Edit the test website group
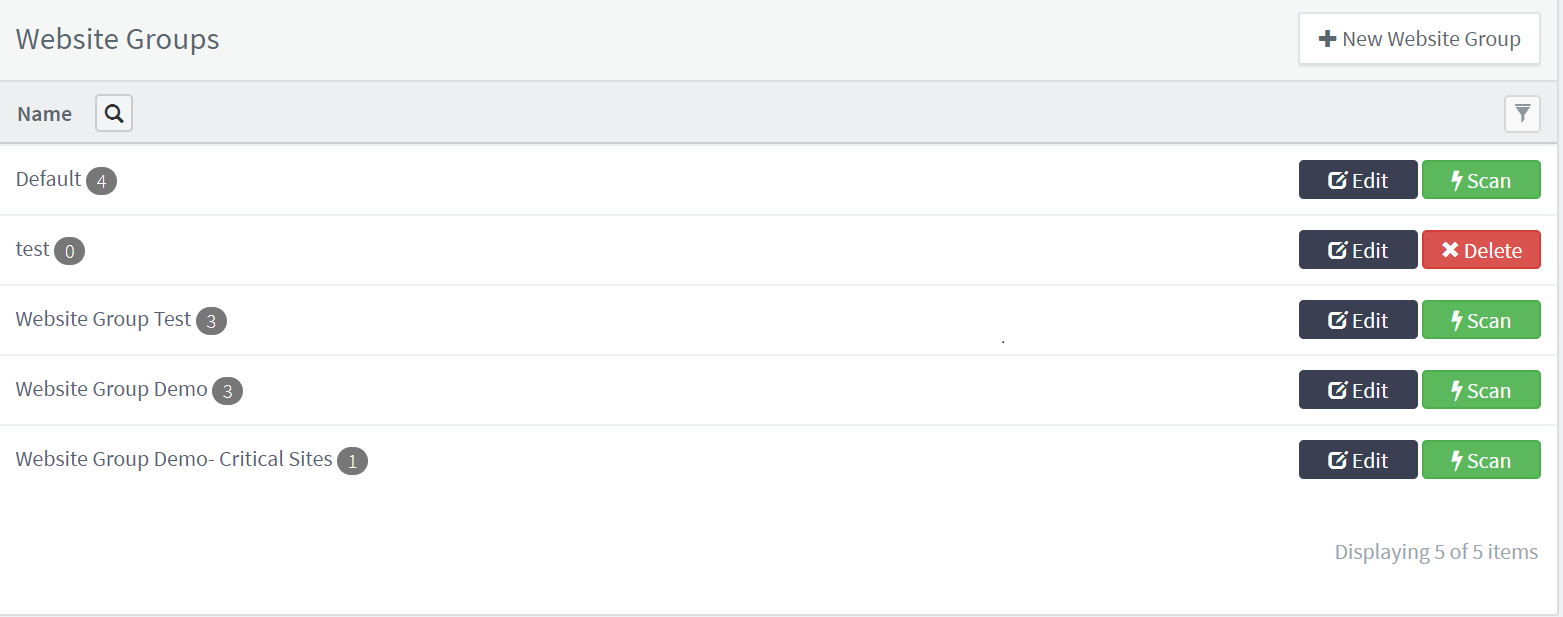The width and height of the screenshot is (1563, 617). click(1358, 250)
